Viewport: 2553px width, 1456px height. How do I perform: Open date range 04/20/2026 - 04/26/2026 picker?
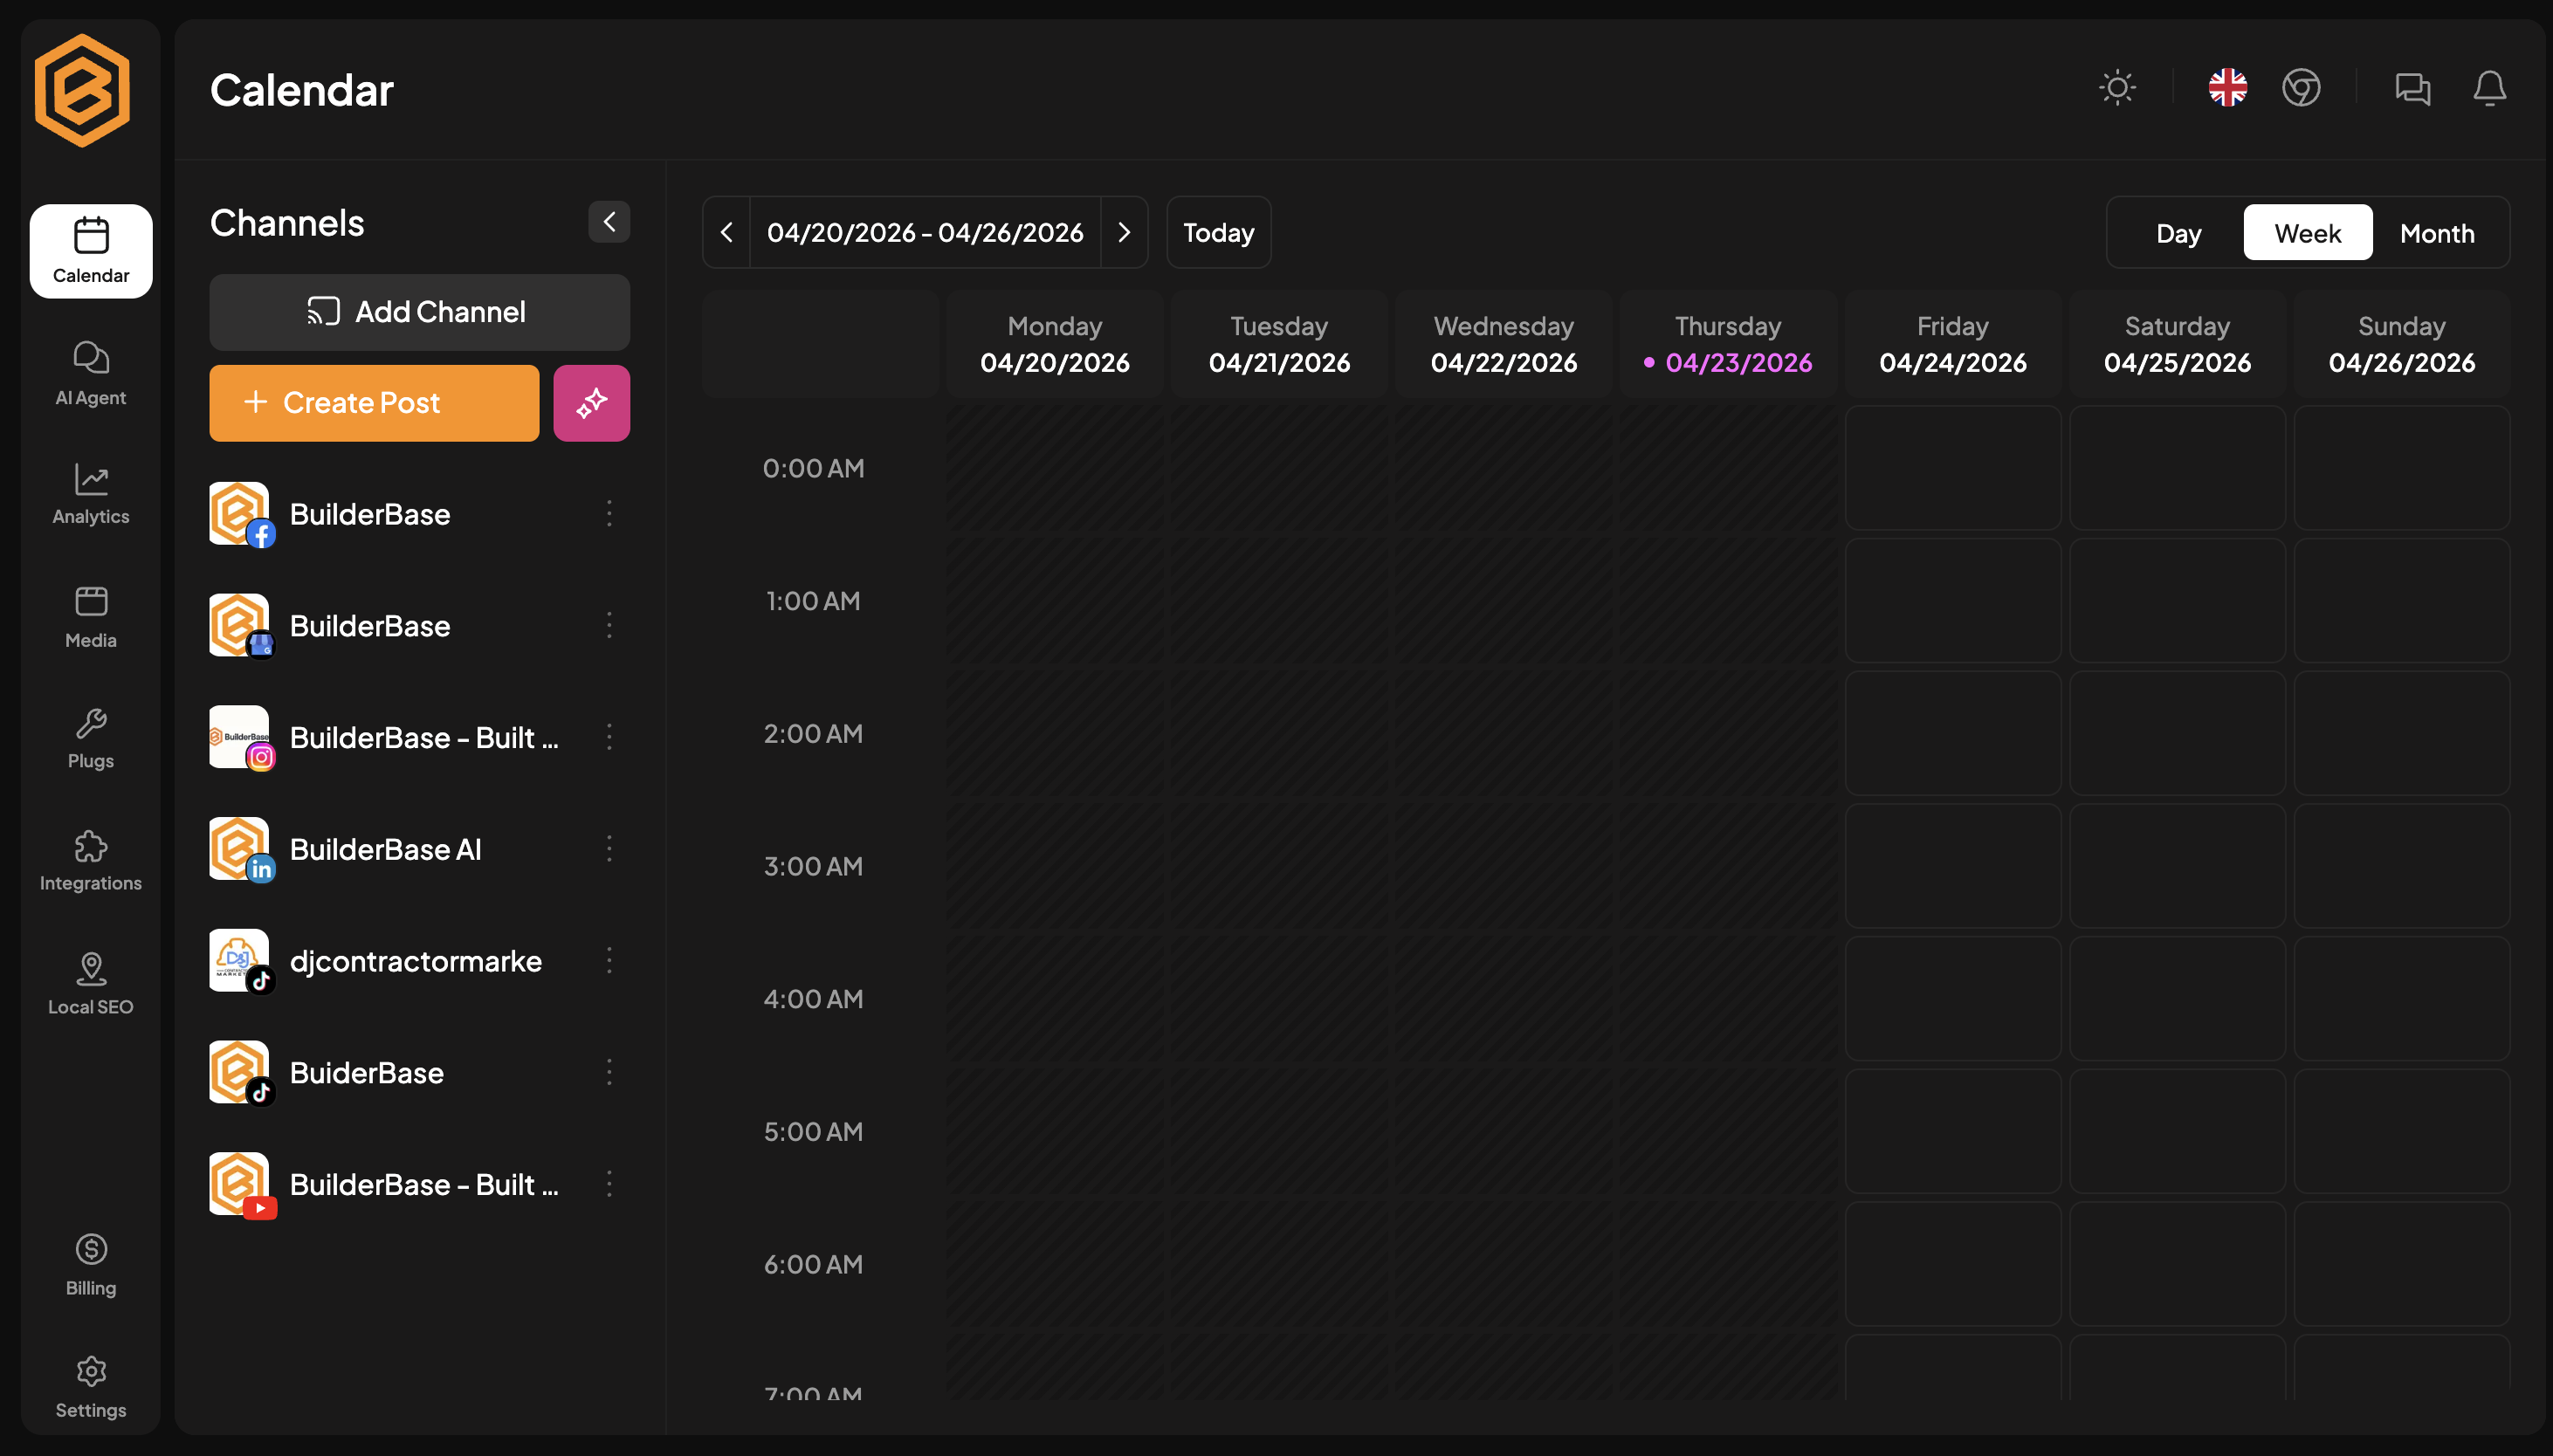point(925,232)
